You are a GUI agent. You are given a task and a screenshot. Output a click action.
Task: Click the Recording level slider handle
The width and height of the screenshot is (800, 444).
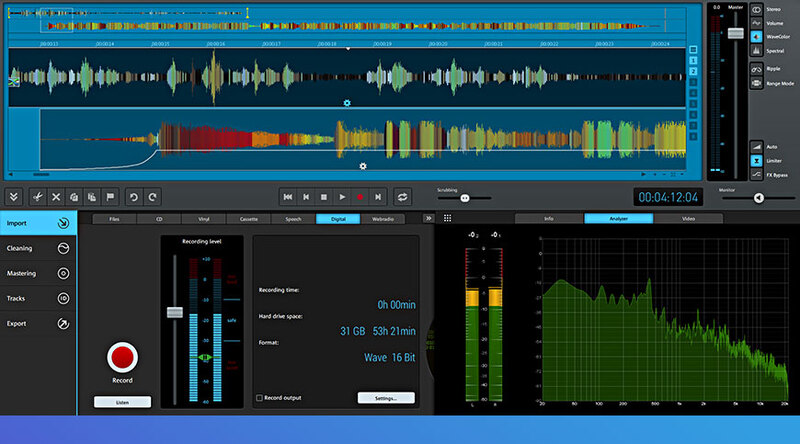click(174, 313)
